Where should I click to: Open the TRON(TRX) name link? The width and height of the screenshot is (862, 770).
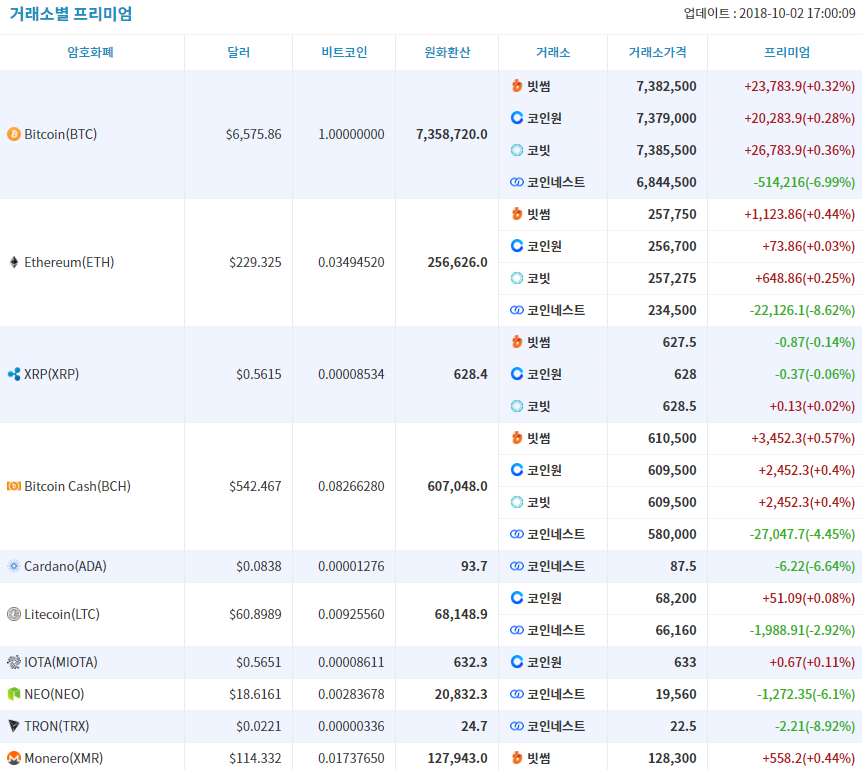click(x=57, y=726)
